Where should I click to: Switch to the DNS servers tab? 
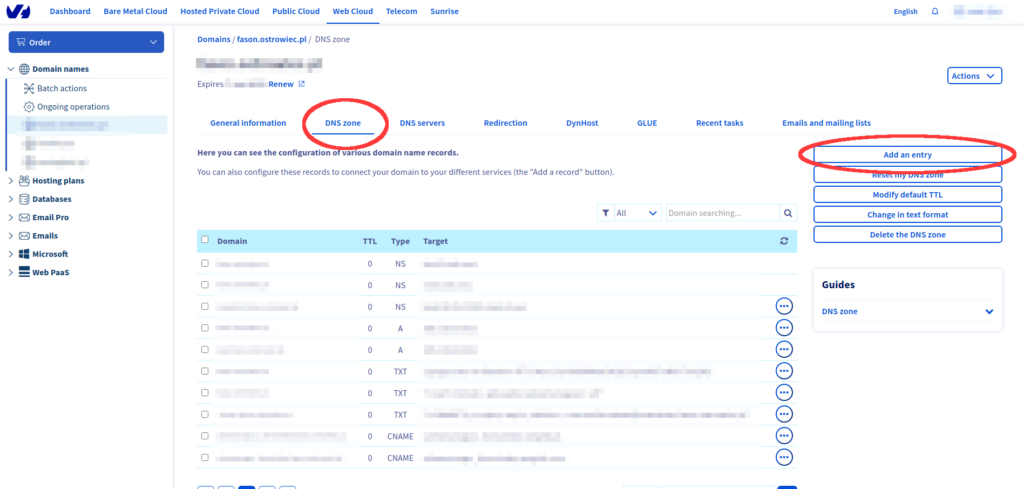coord(422,123)
